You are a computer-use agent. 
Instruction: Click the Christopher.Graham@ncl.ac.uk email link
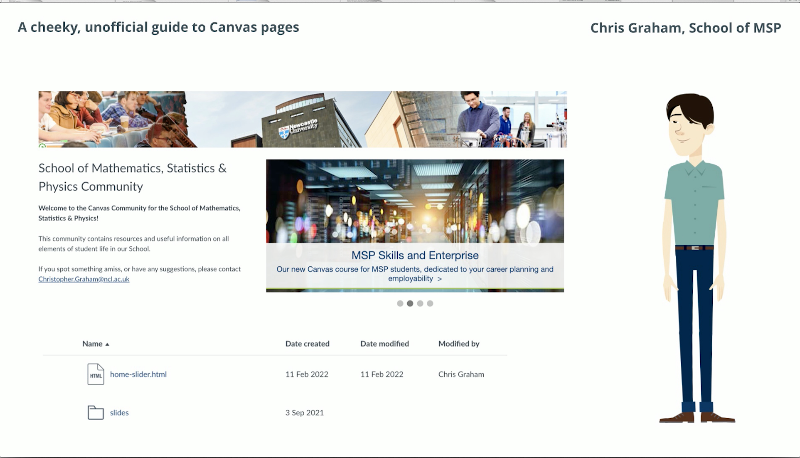[84, 279]
